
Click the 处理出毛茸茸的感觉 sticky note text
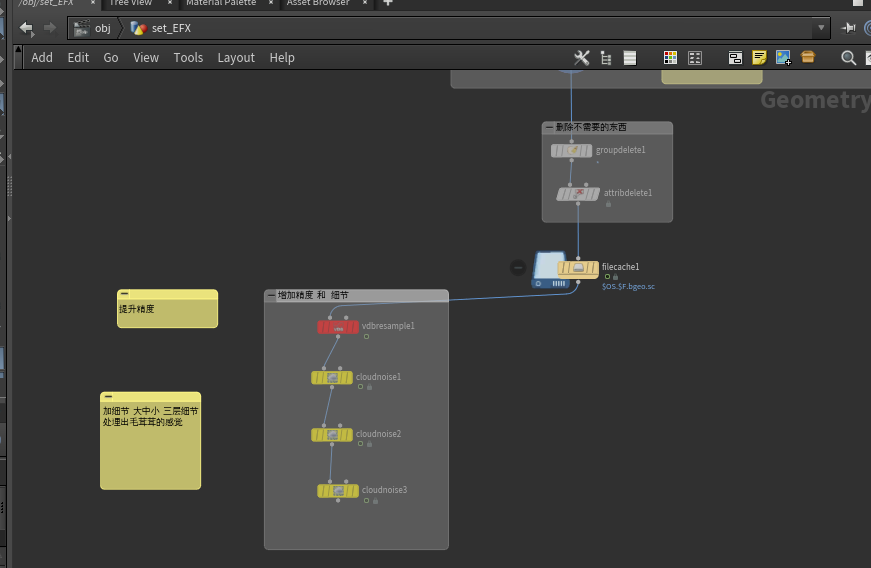coord(143,423)
